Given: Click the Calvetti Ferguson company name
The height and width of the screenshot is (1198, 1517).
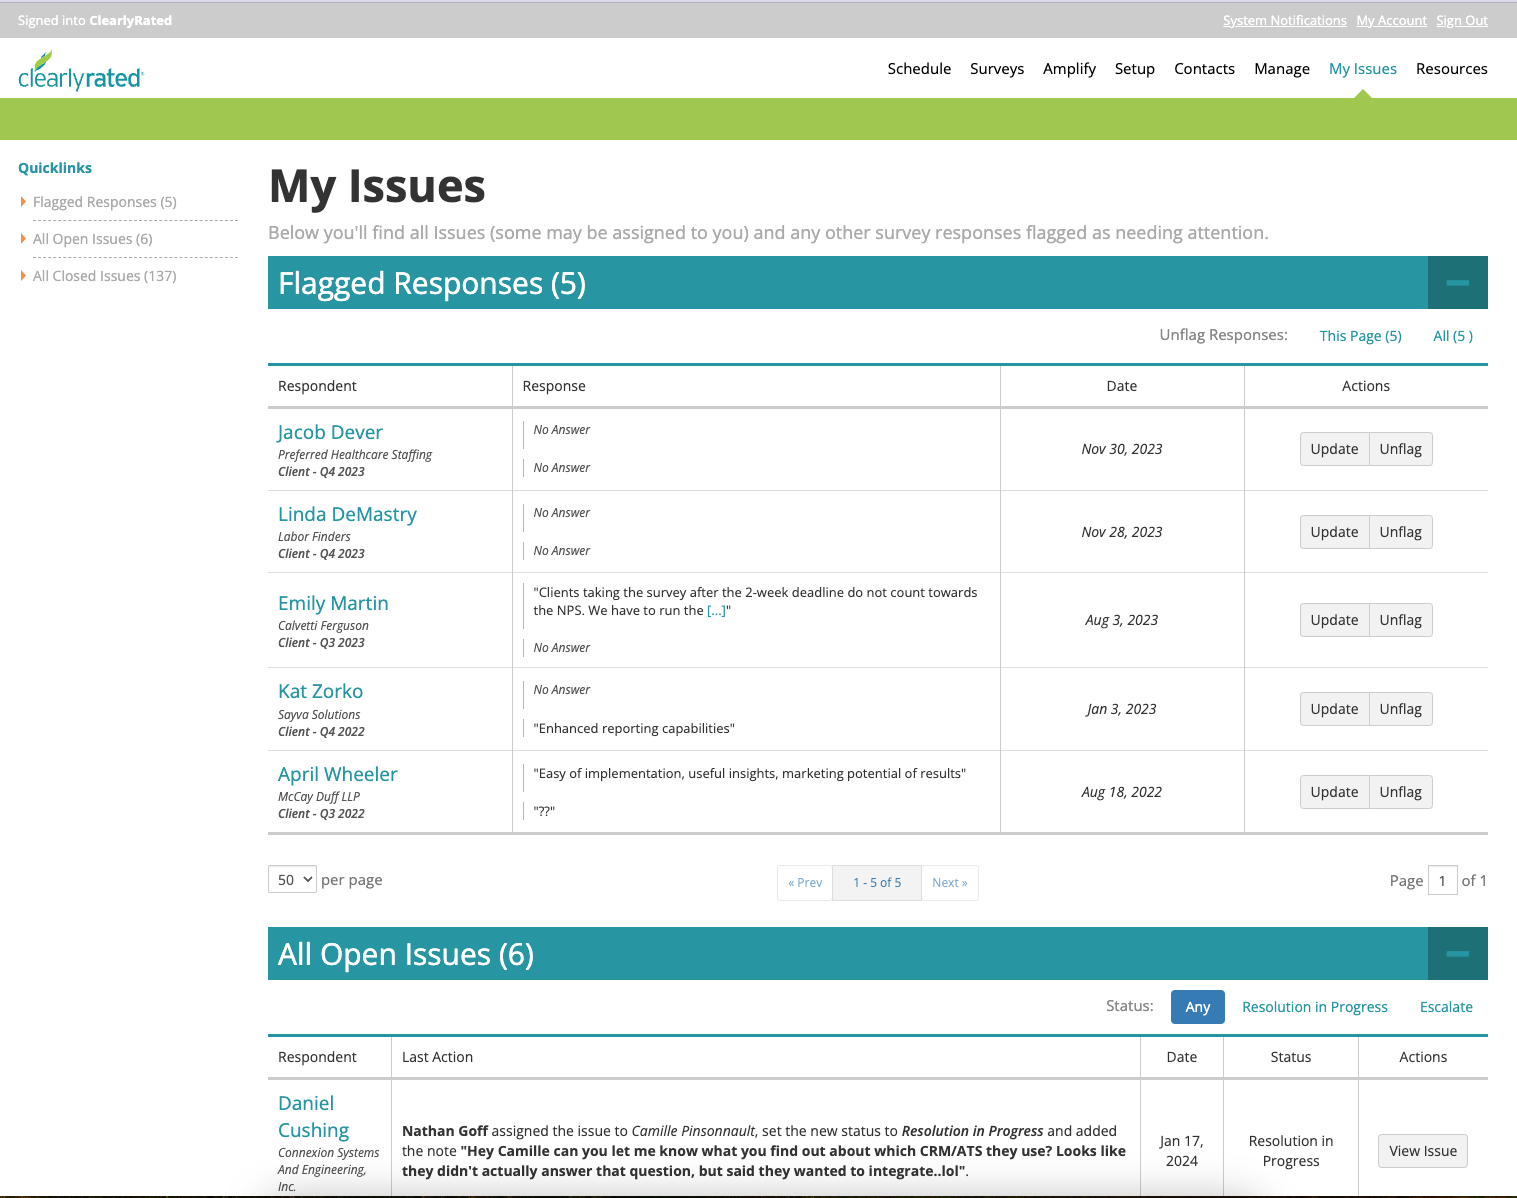Looking at the screenshot, I should tap(323, 626).
